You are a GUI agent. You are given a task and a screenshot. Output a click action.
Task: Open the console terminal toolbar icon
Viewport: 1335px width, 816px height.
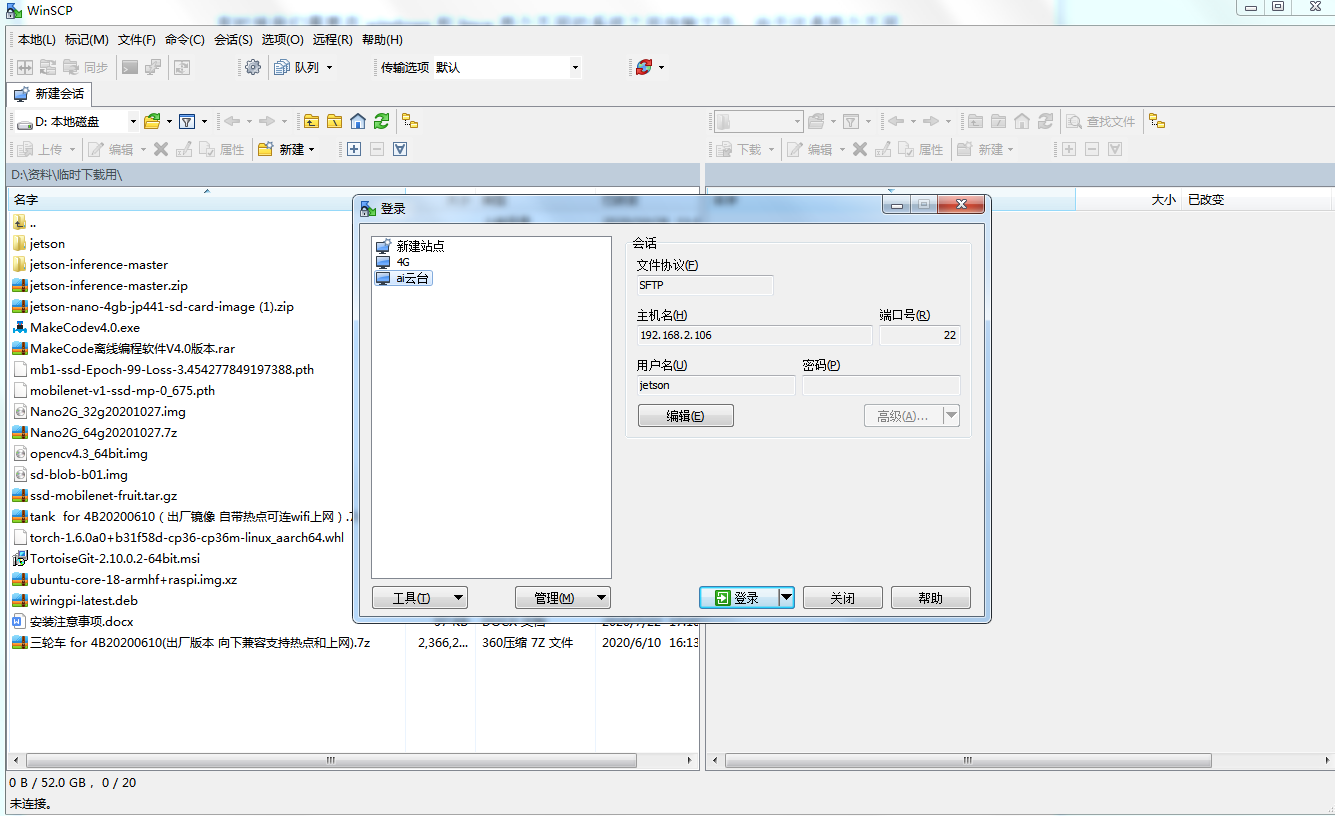pyautogui.click(x=130, y=67)
